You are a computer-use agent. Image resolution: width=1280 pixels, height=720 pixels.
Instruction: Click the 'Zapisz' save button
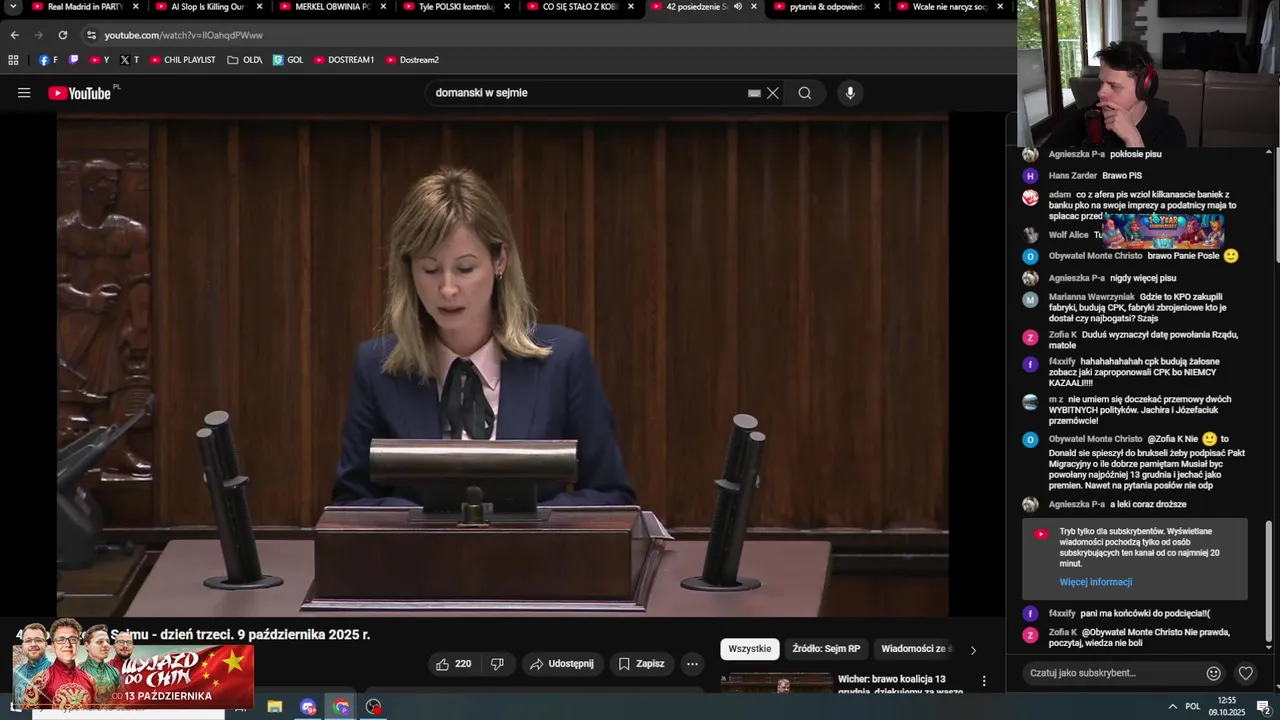(641, 664)
